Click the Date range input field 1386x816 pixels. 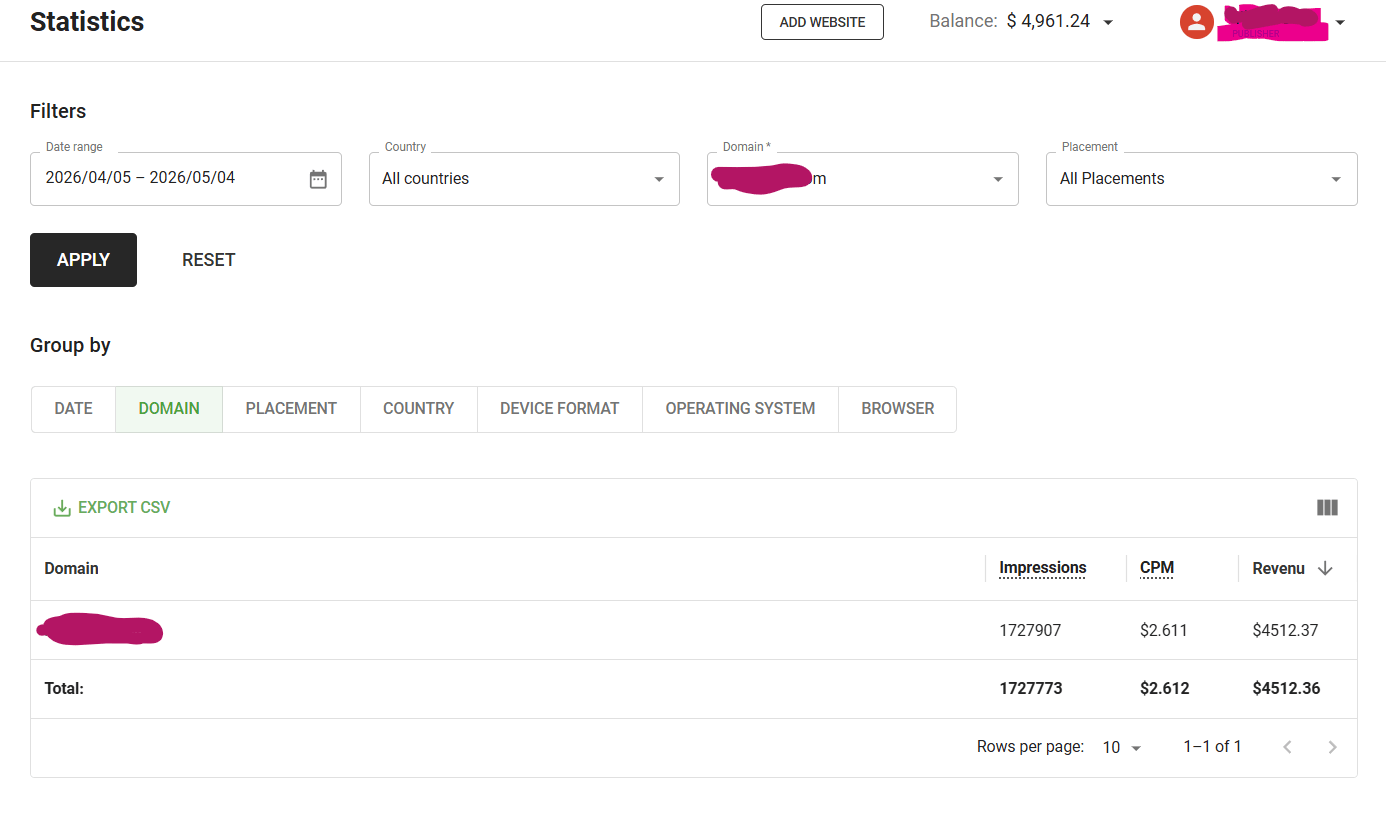click(x=186, y=179)
